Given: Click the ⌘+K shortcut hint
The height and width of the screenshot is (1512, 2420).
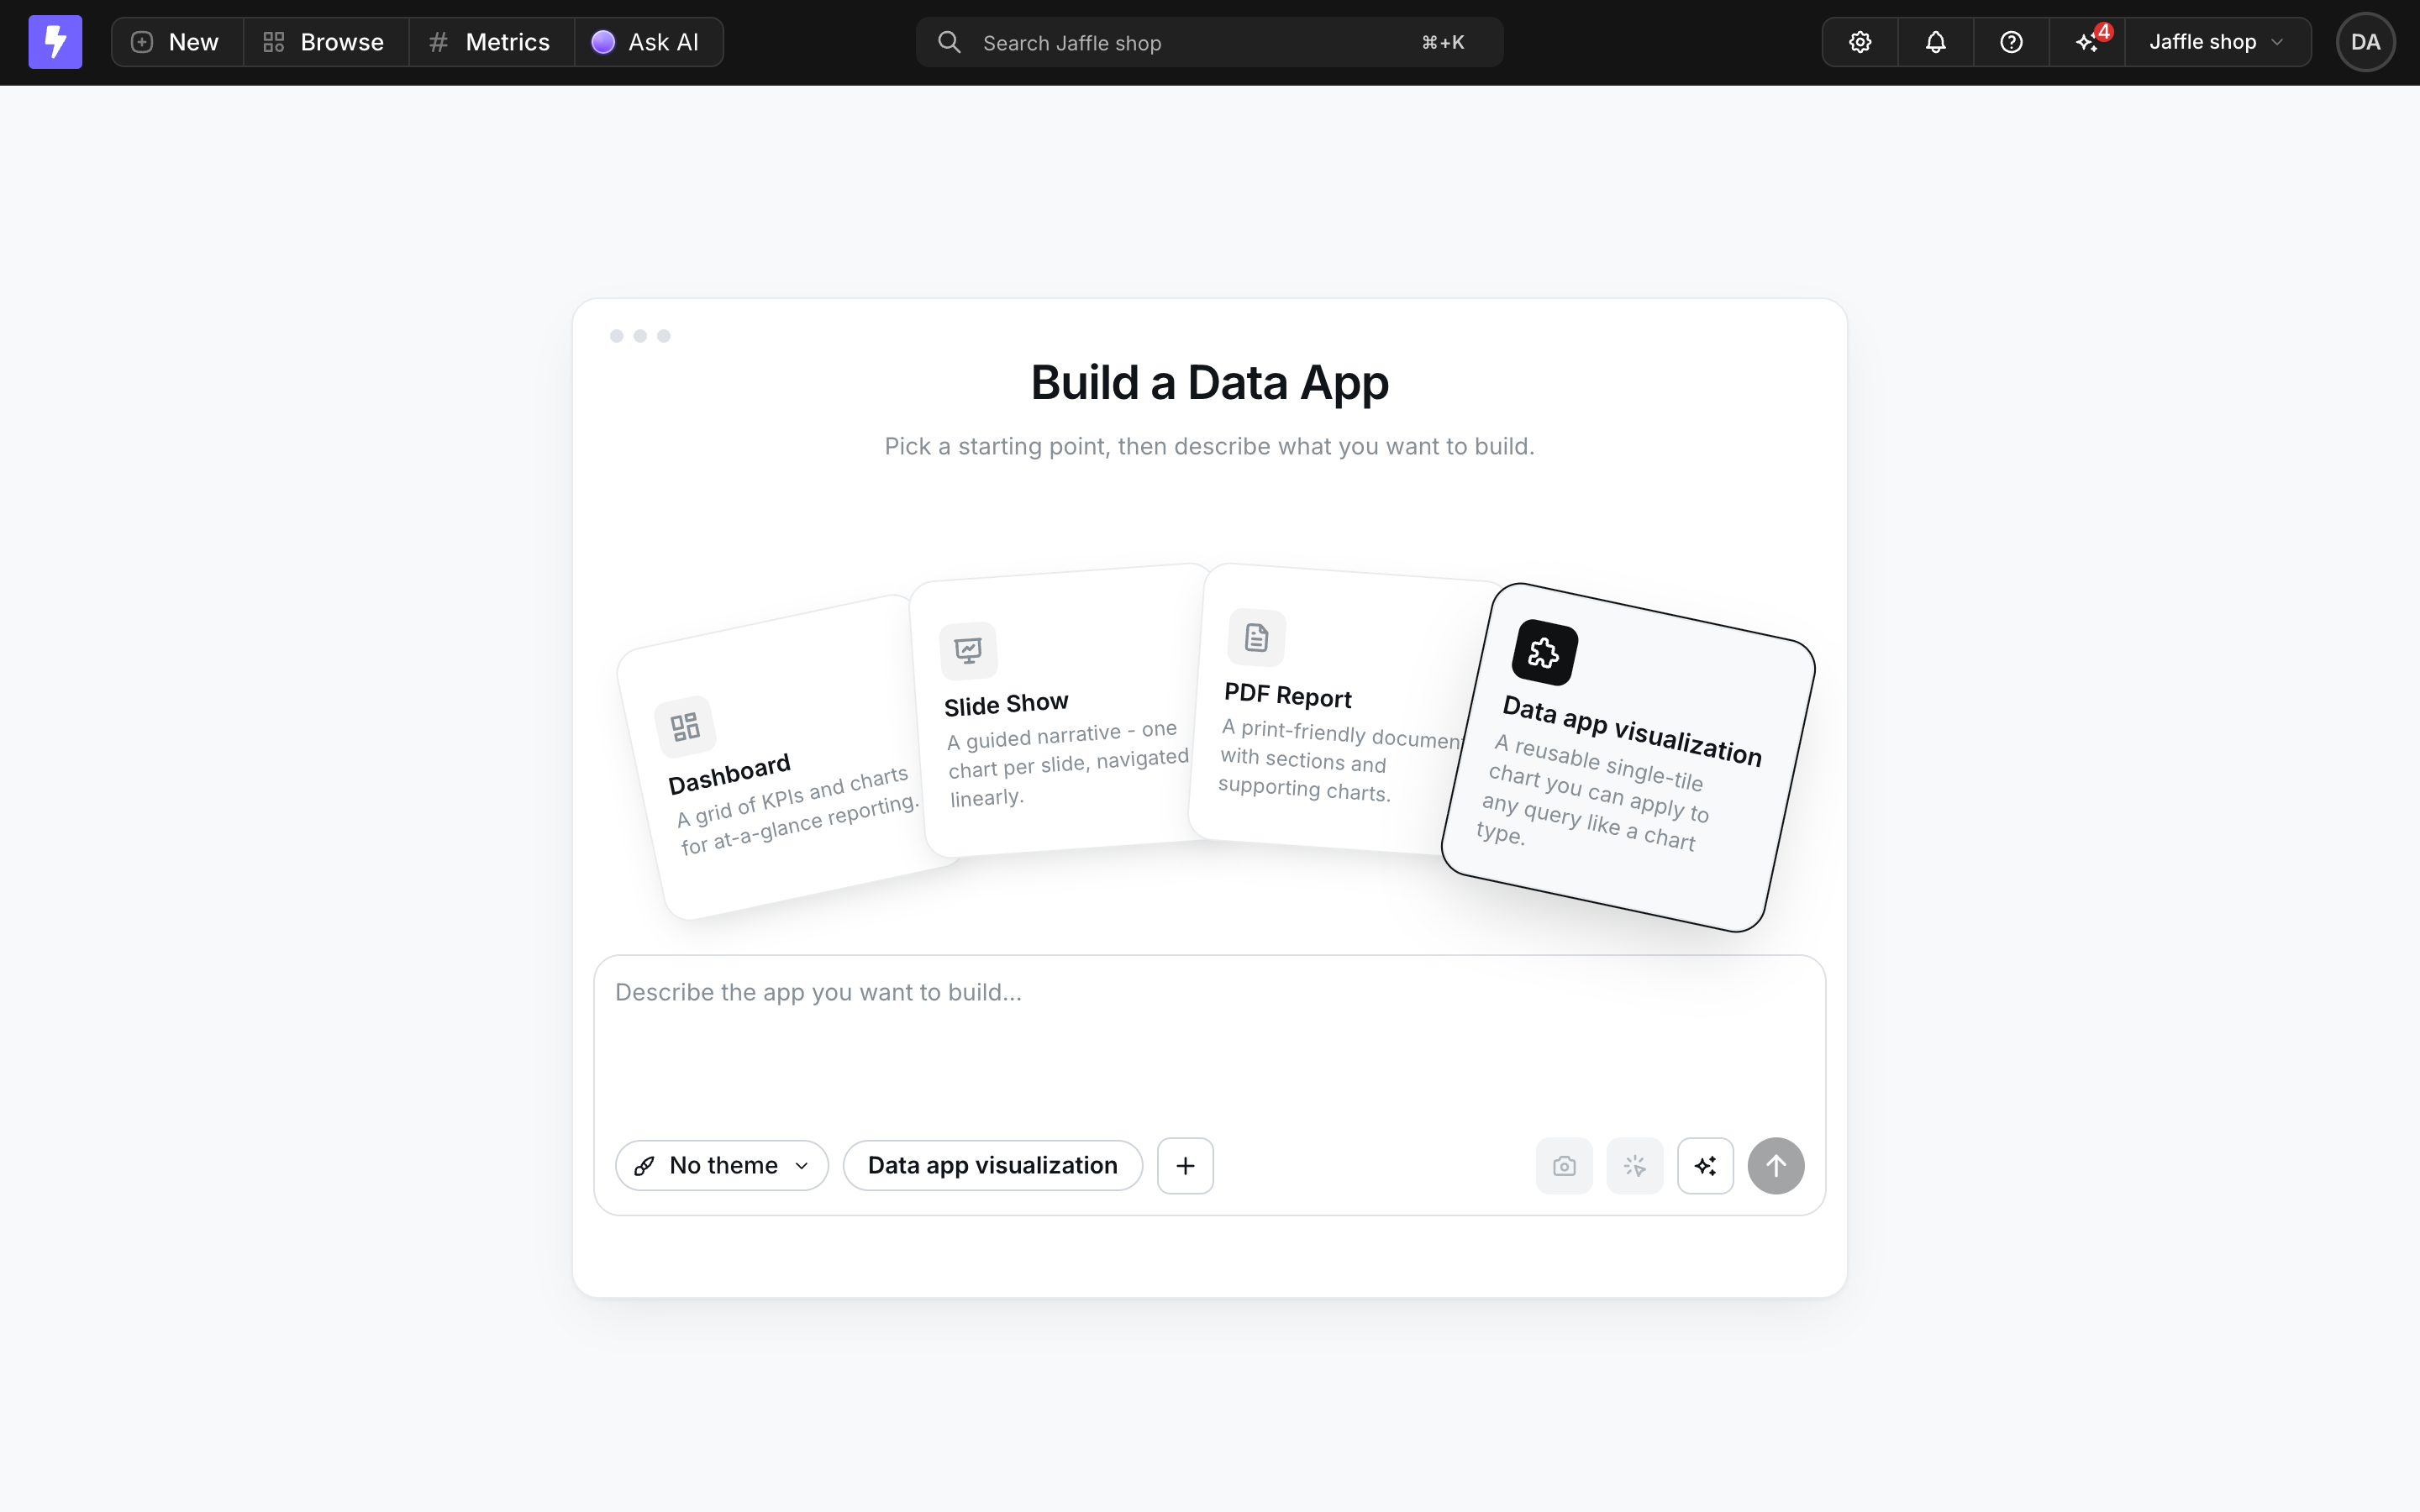Looking at the screenshot, I should point(1443,42).
